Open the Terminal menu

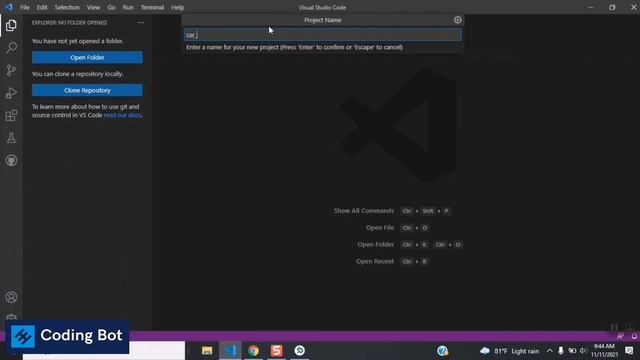(152, 7)
